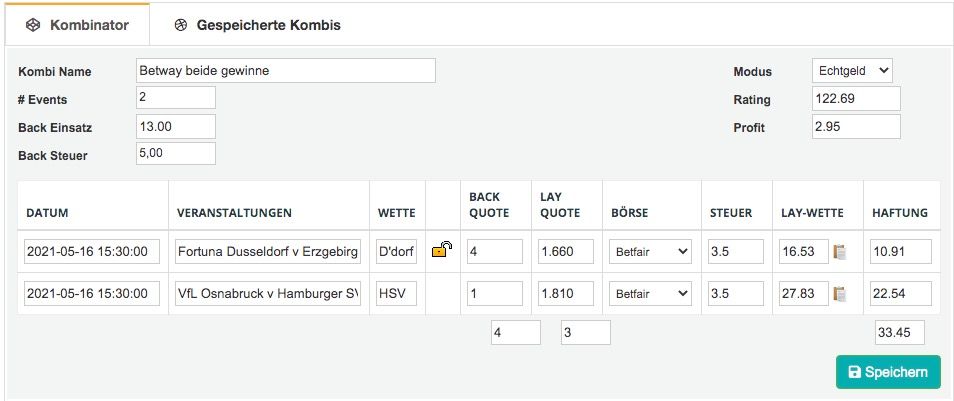954x401 pixels.
Task: Expand Börse dropdown in Fortuna Dusseldorf row
Action: (x=650, y=251)
